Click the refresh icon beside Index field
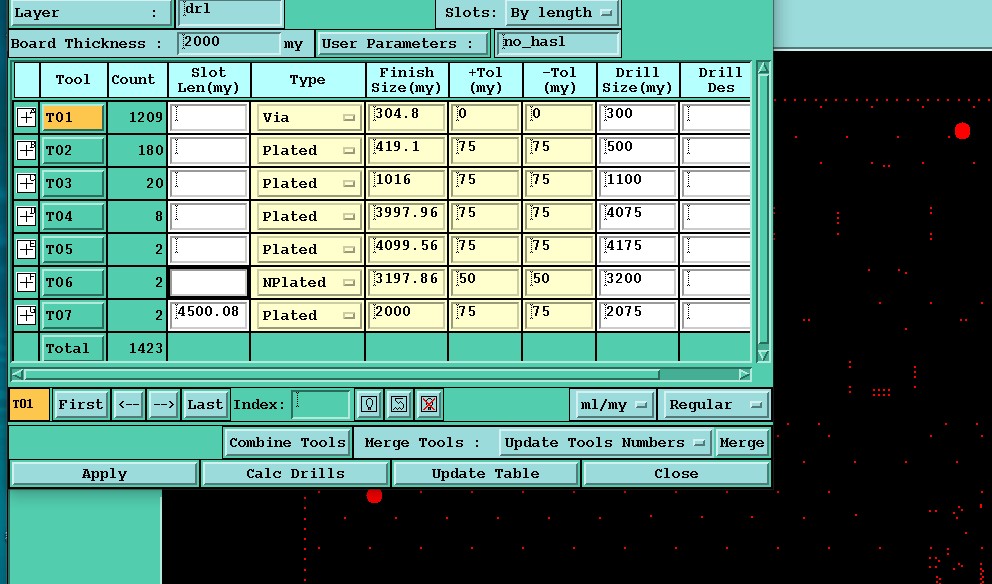The width and height of the screenshot is (992, 584). 399,404
